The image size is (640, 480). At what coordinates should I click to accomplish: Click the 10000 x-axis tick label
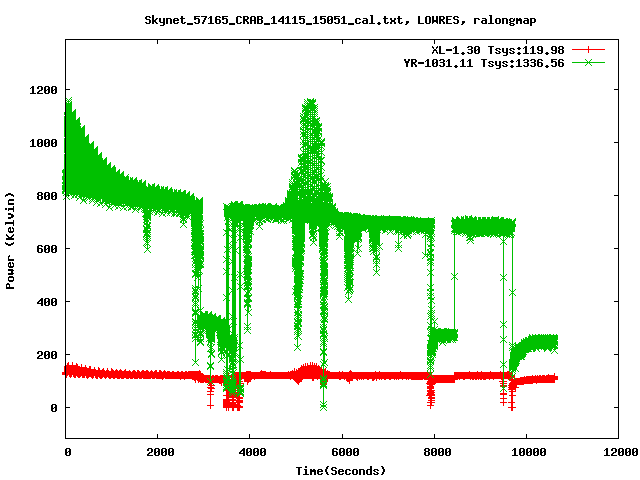pos(529,452)
